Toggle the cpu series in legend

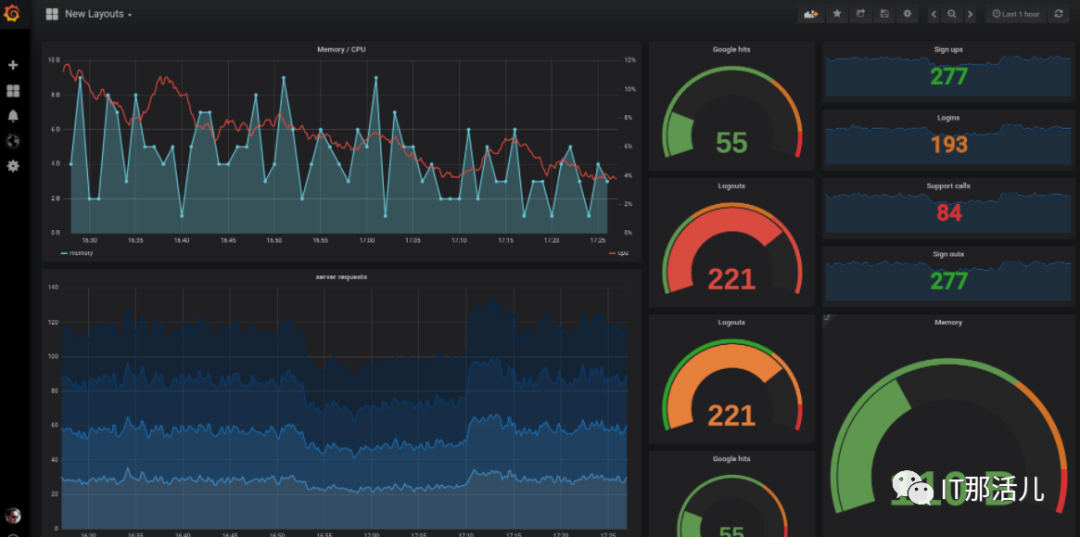[619, 253]
